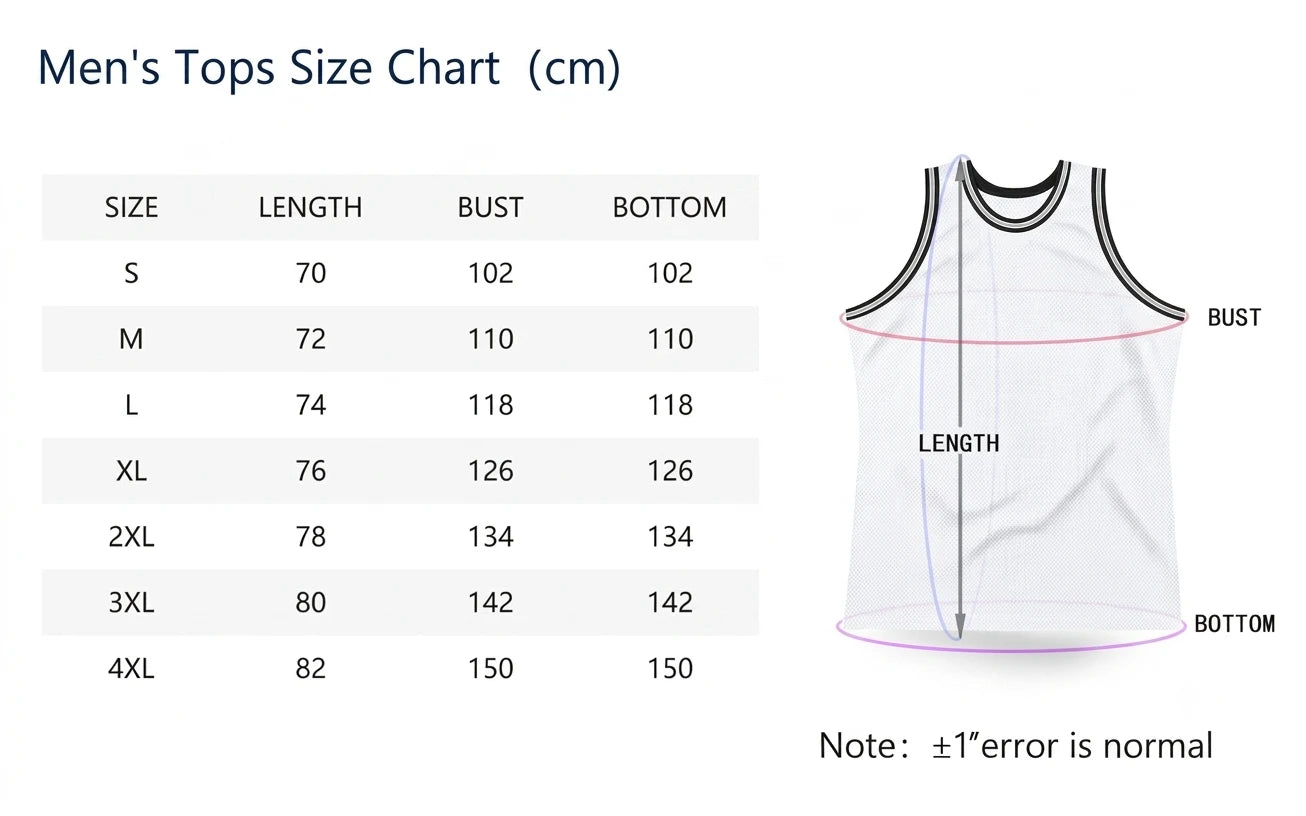Click the BUST label beside the jersey
Screen dimensions: 1306x816
(1234, 318)
